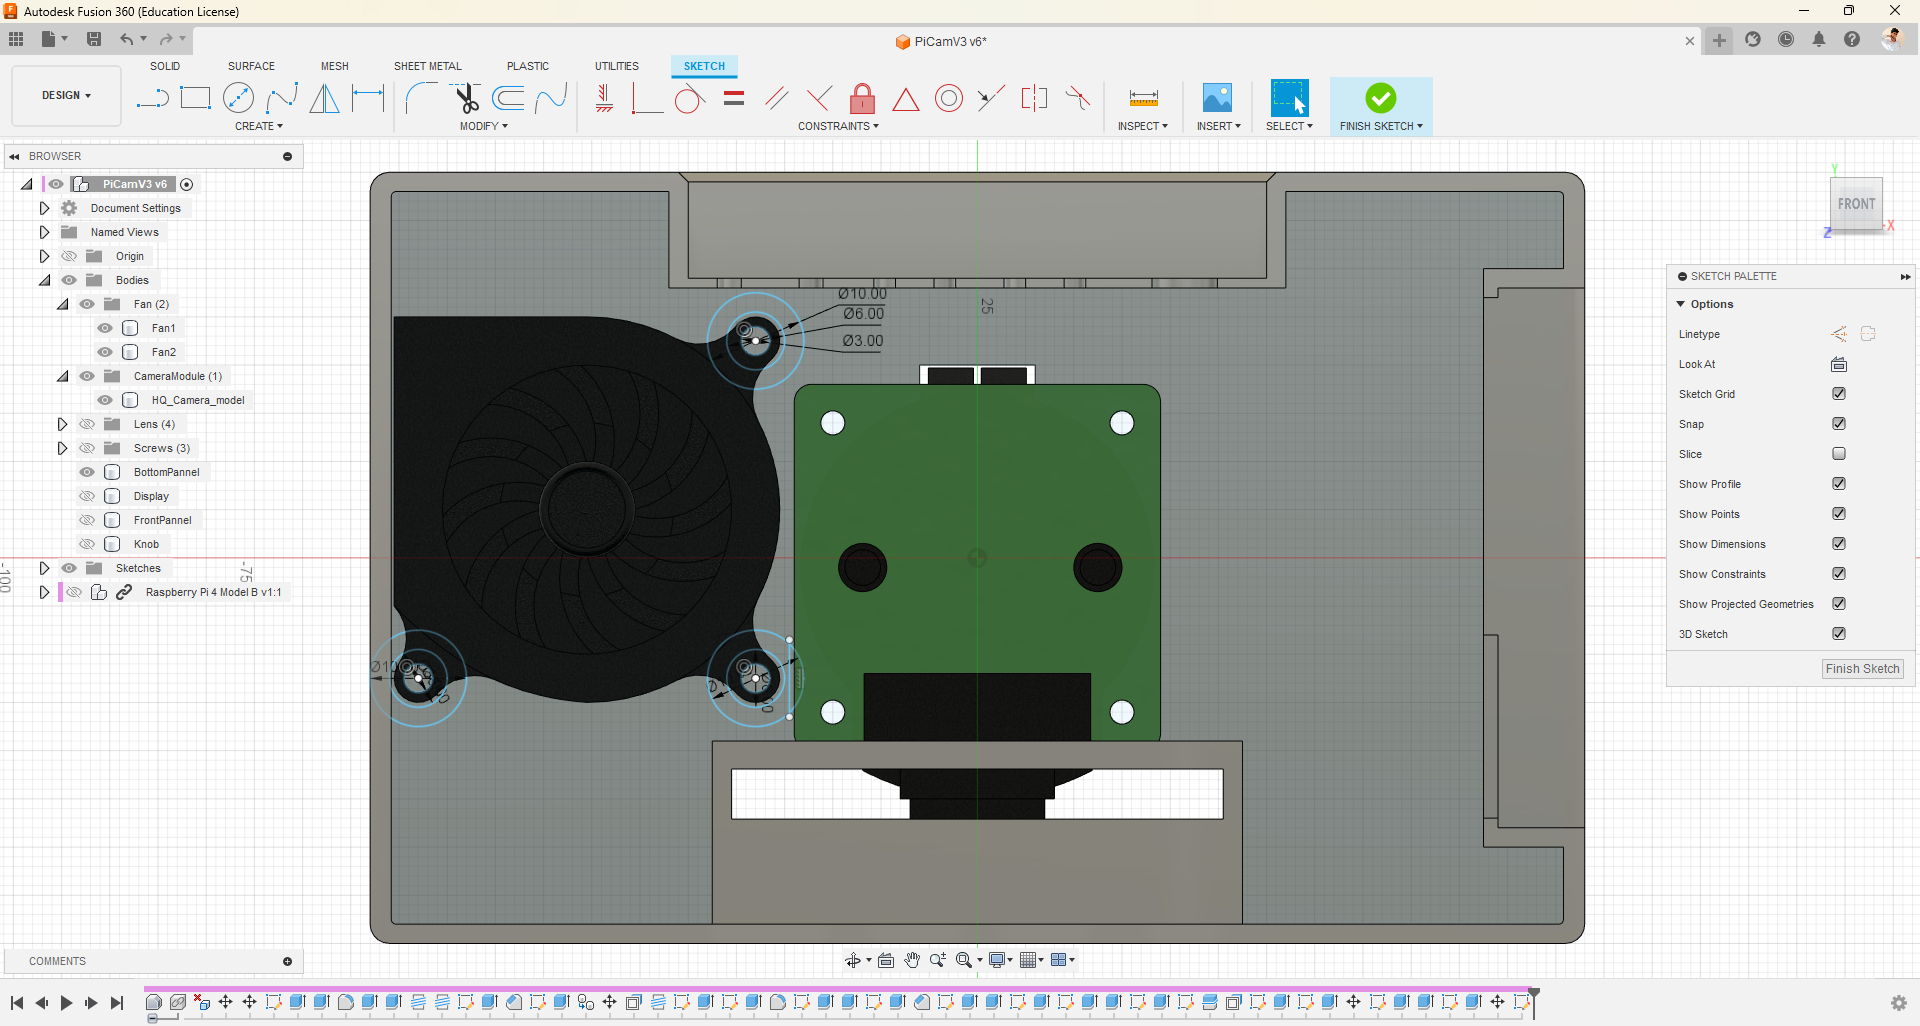The width and height of the screenshot is (1920, 1026).
Task: Select the 2-point rectangle sketch tool
Action: [195, 98]
